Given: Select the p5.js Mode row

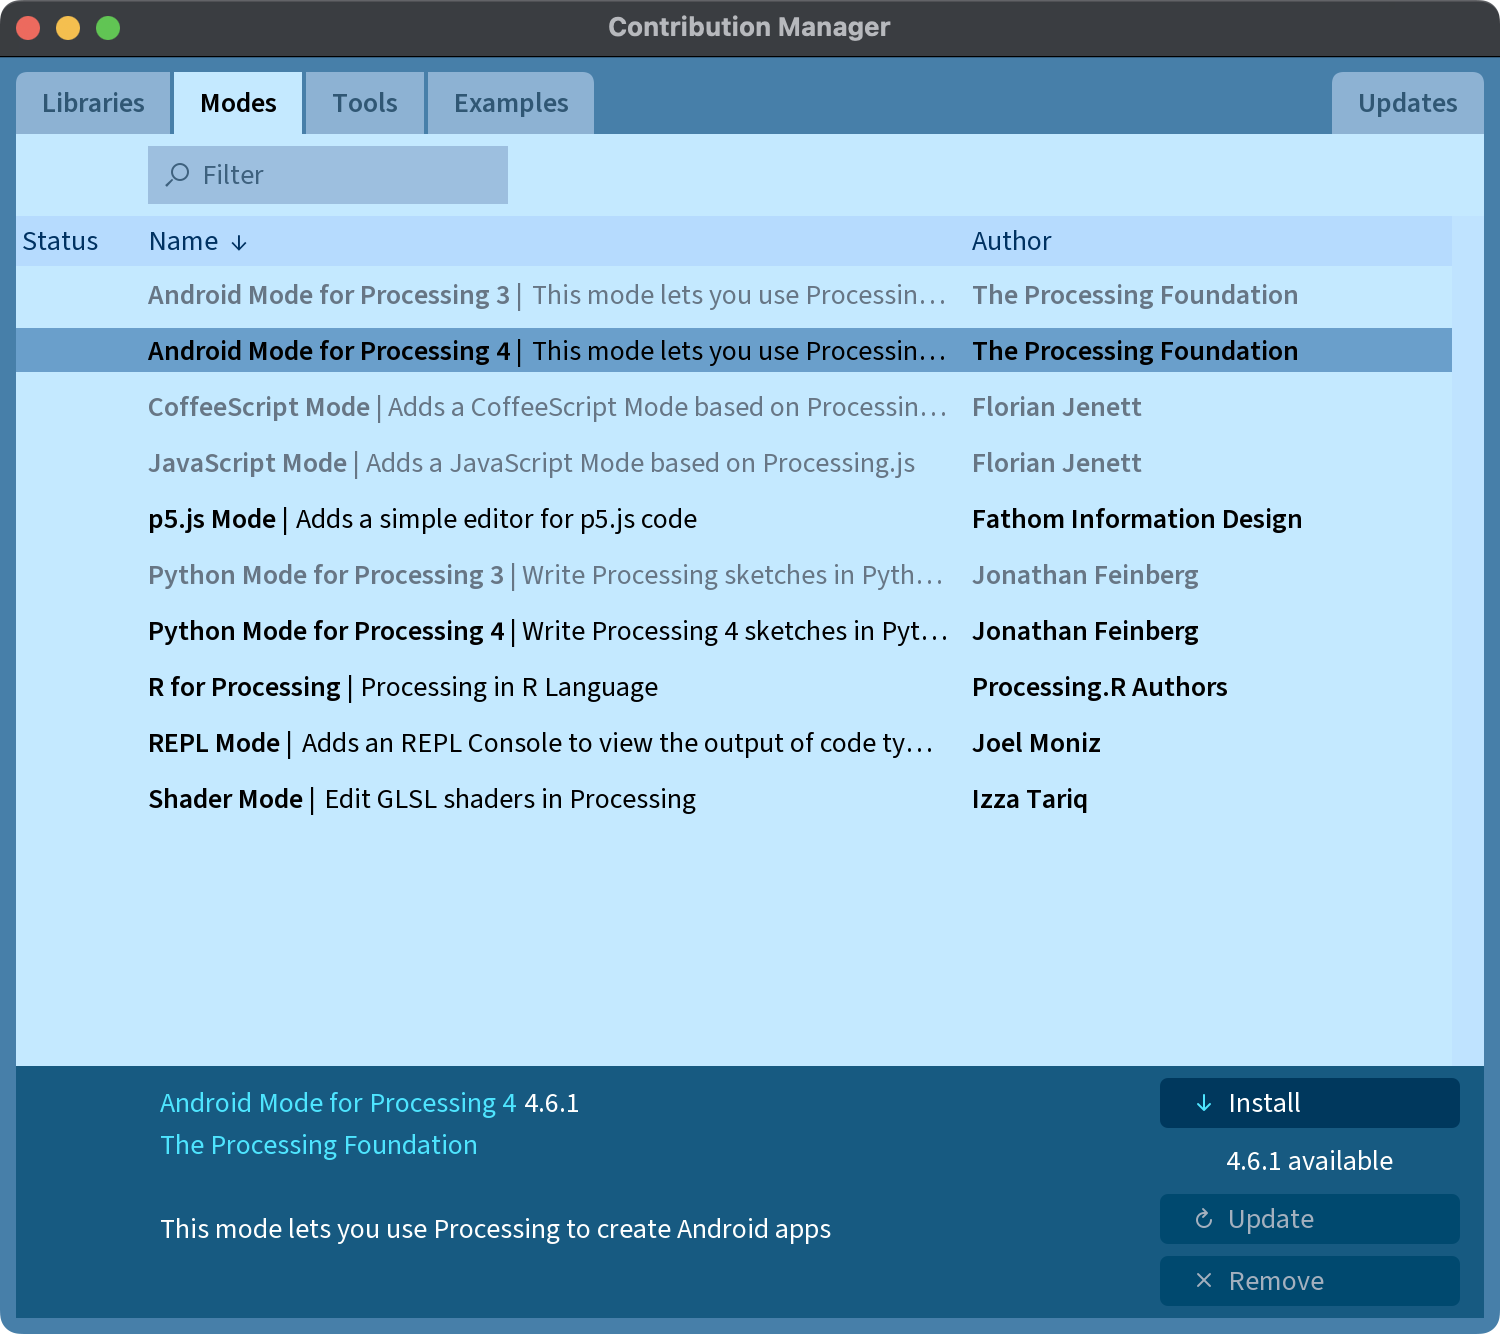Looking at the screenshot, I should [734, 519].
